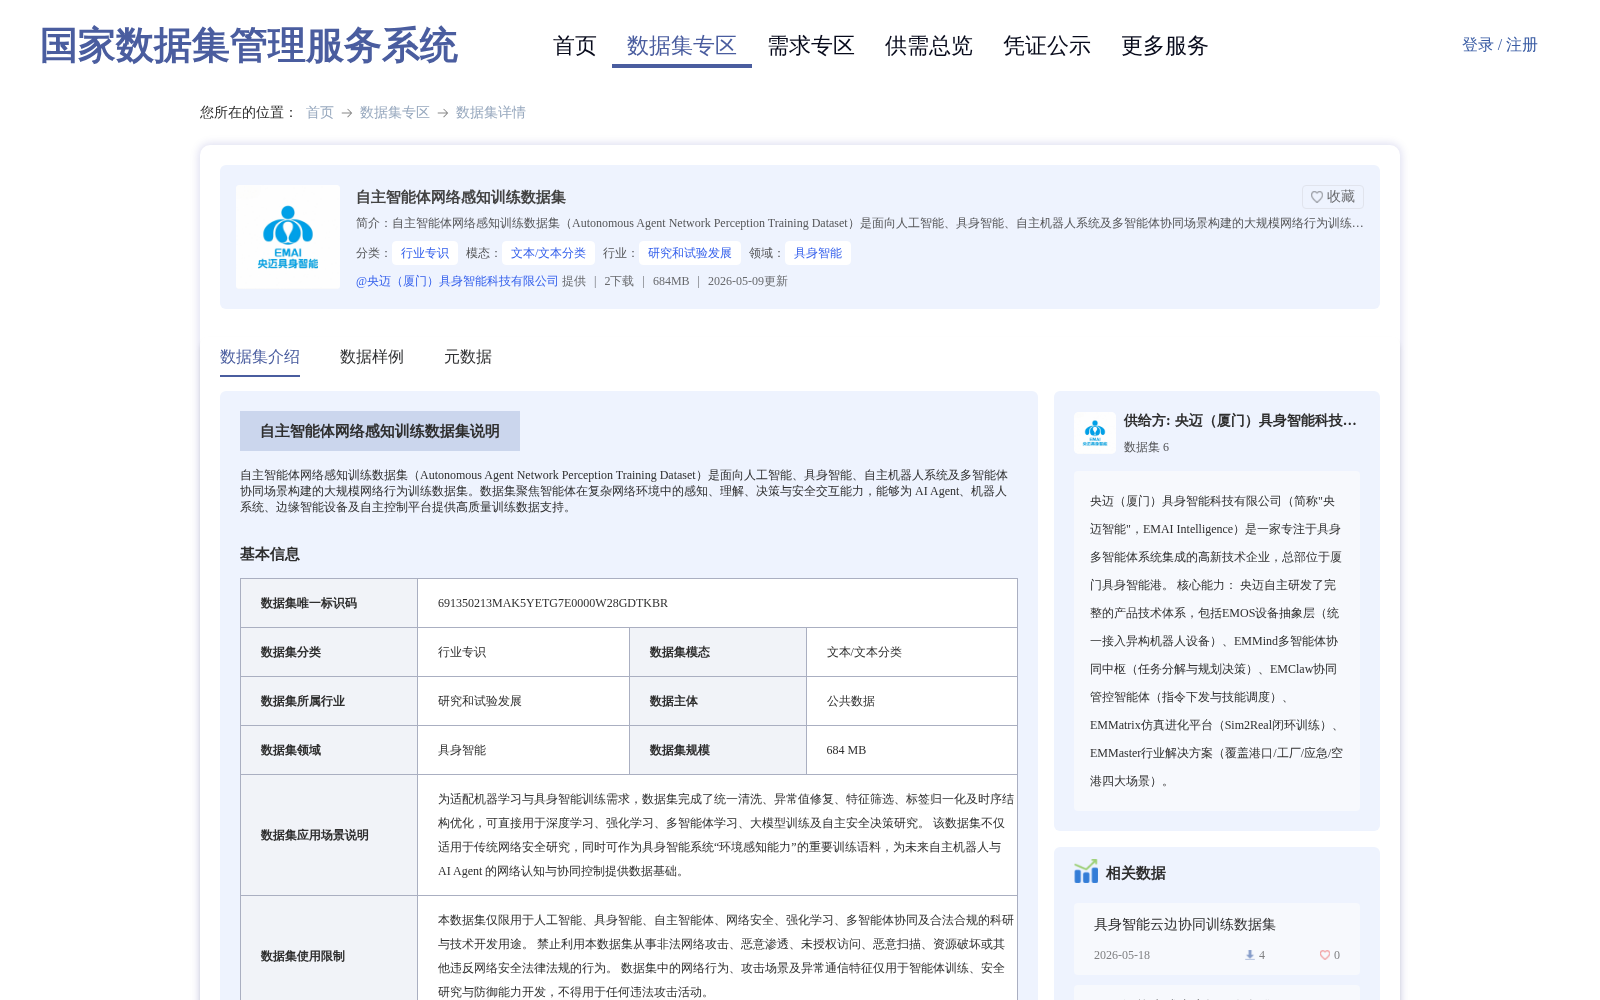Viewport: 1600px width, 1000px height.
Task: Click the 数据集详情 breadcrumb item
Action: (491, 112)
